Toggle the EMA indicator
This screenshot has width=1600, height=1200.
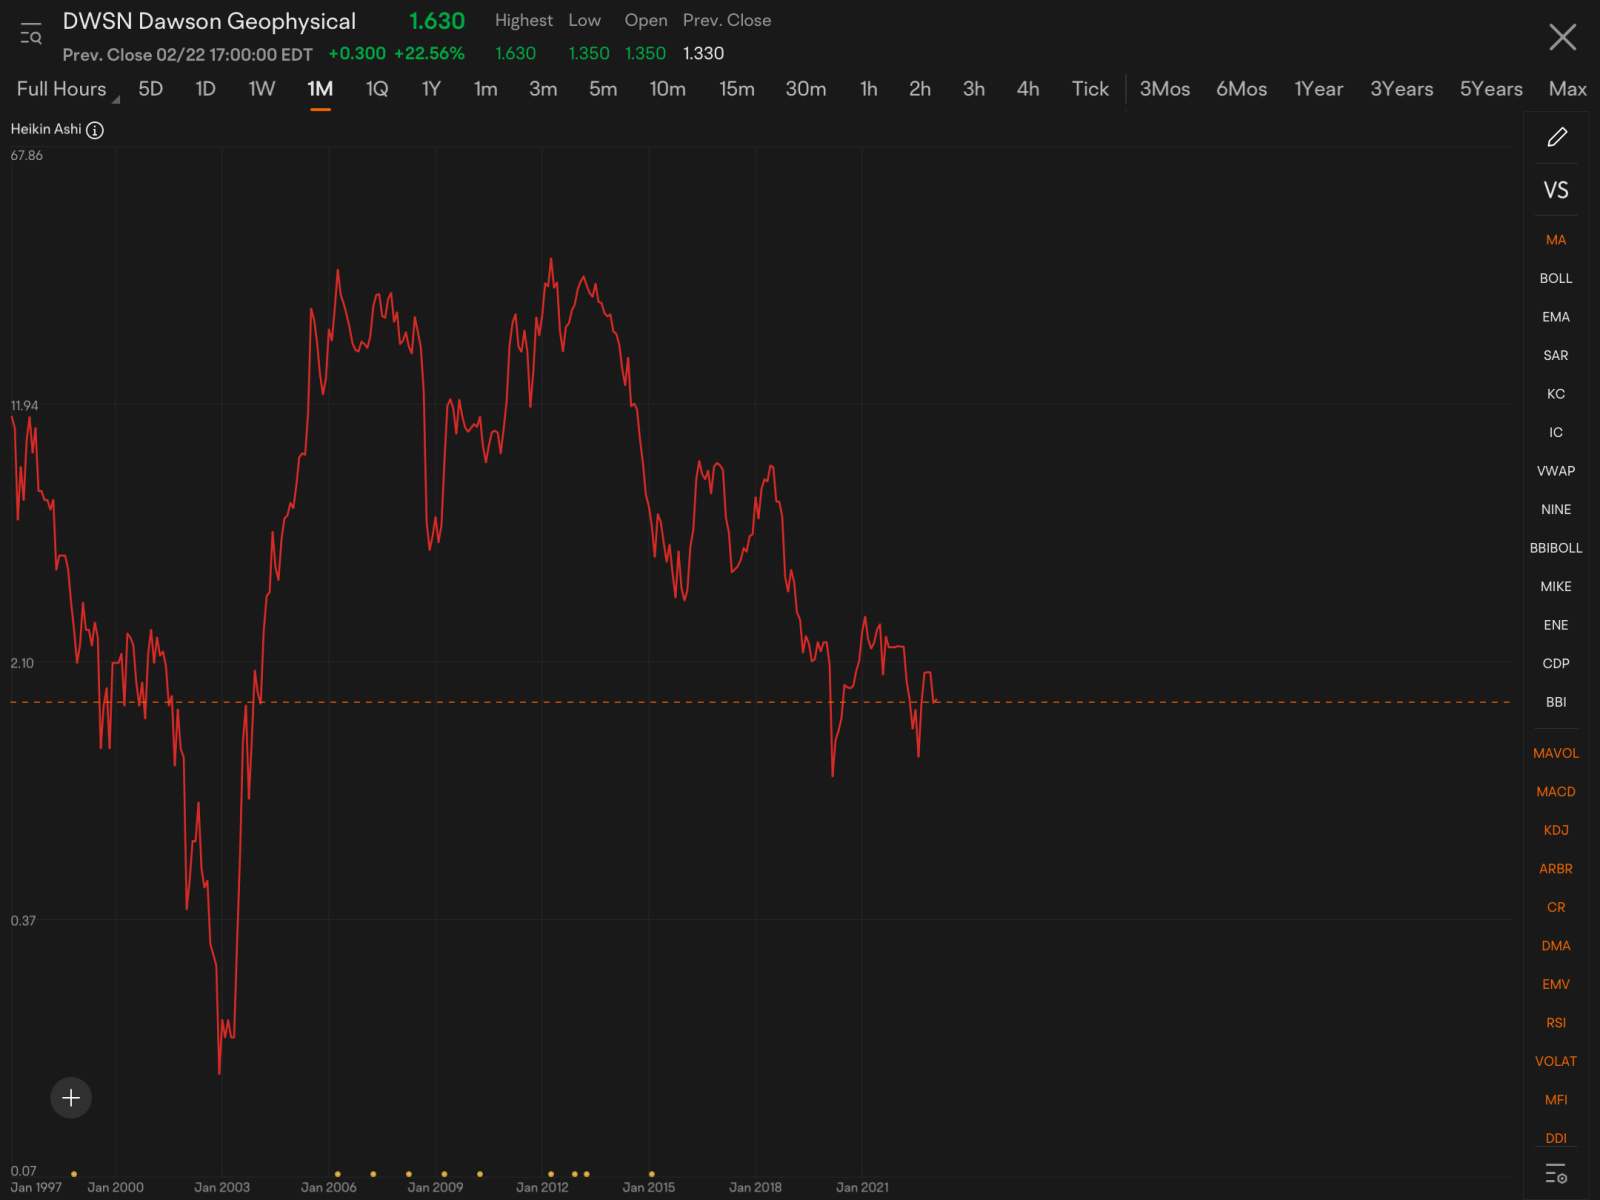coord(1556,317)
